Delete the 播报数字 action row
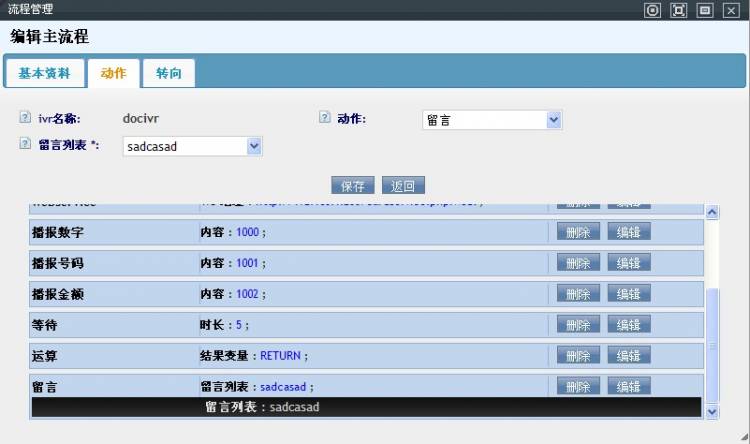 (578, 232)
